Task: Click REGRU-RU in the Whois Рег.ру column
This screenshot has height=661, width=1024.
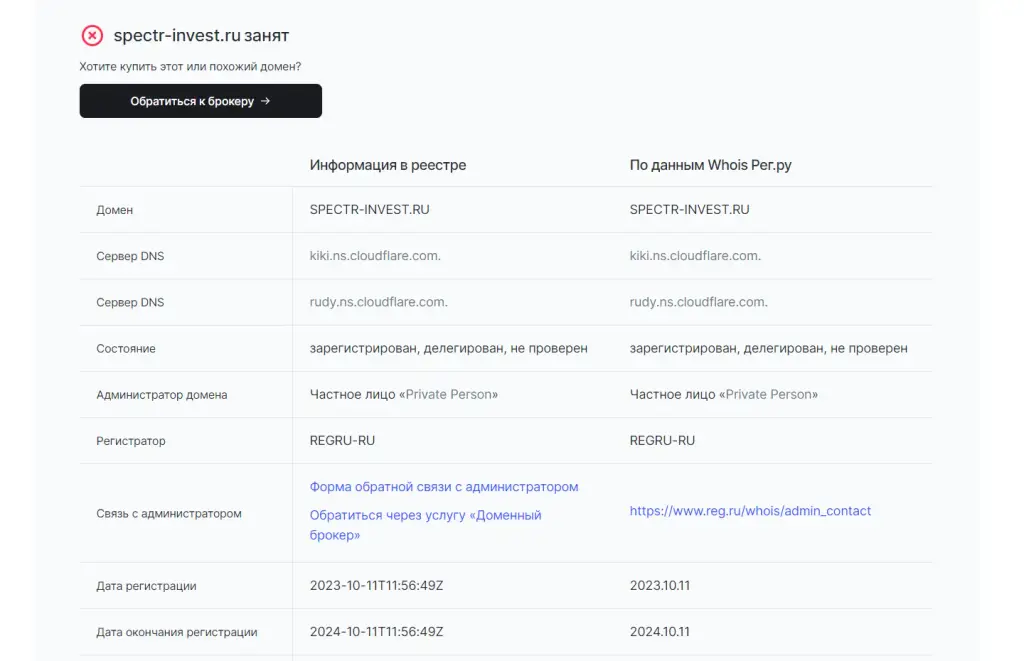Action: click(x=662, y=441)
